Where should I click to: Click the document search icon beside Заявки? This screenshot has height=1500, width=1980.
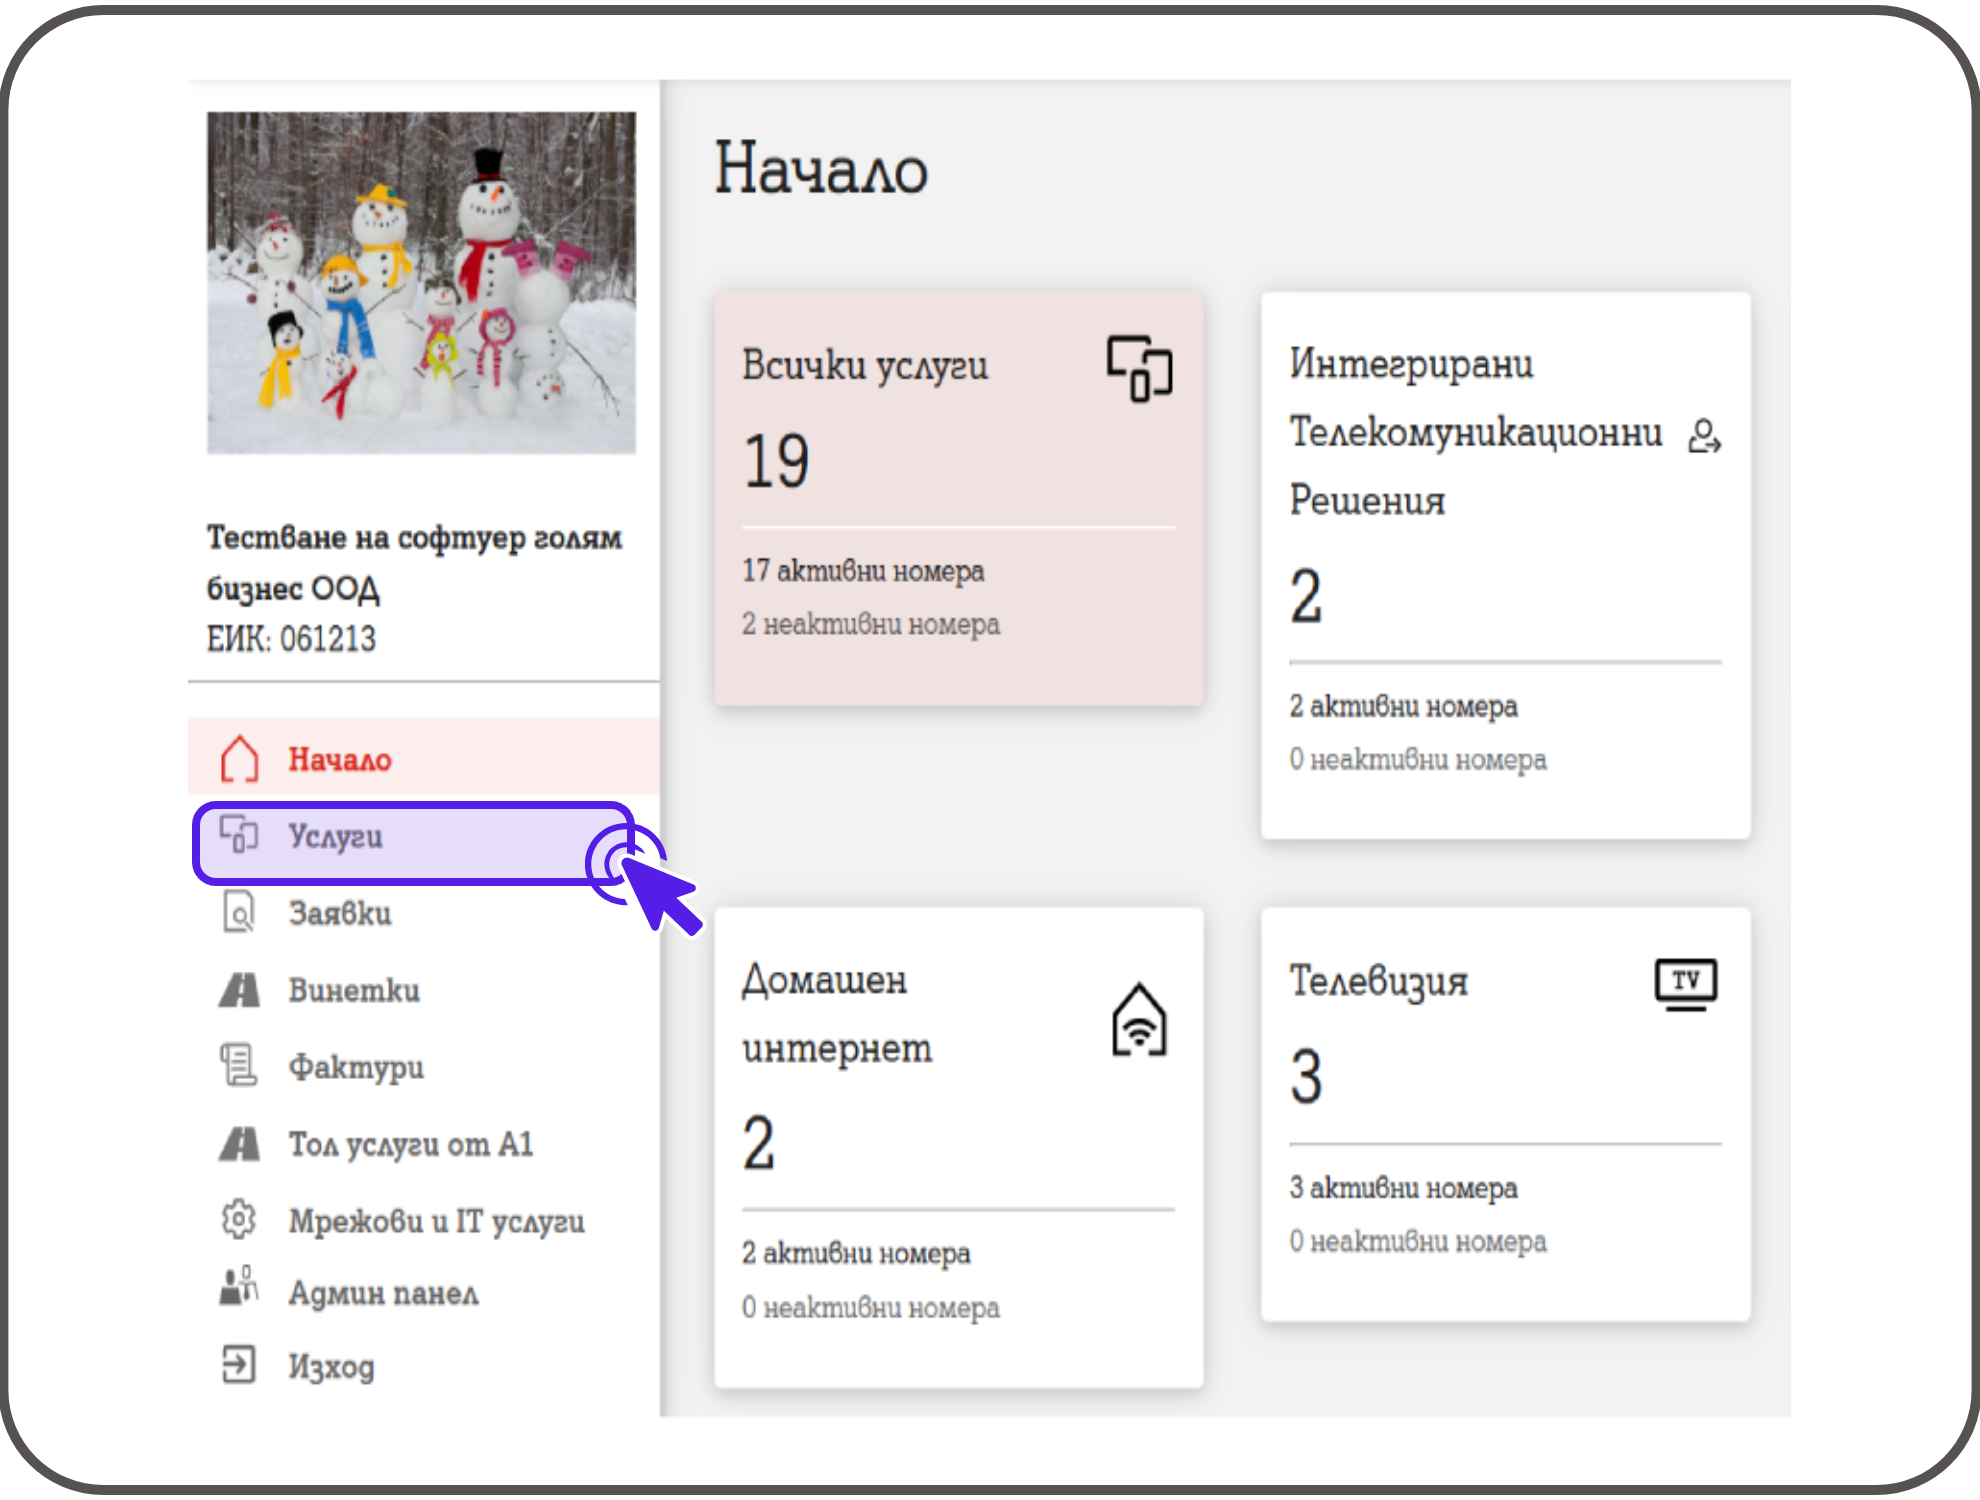pyautogui.click(x=239, y=912)
